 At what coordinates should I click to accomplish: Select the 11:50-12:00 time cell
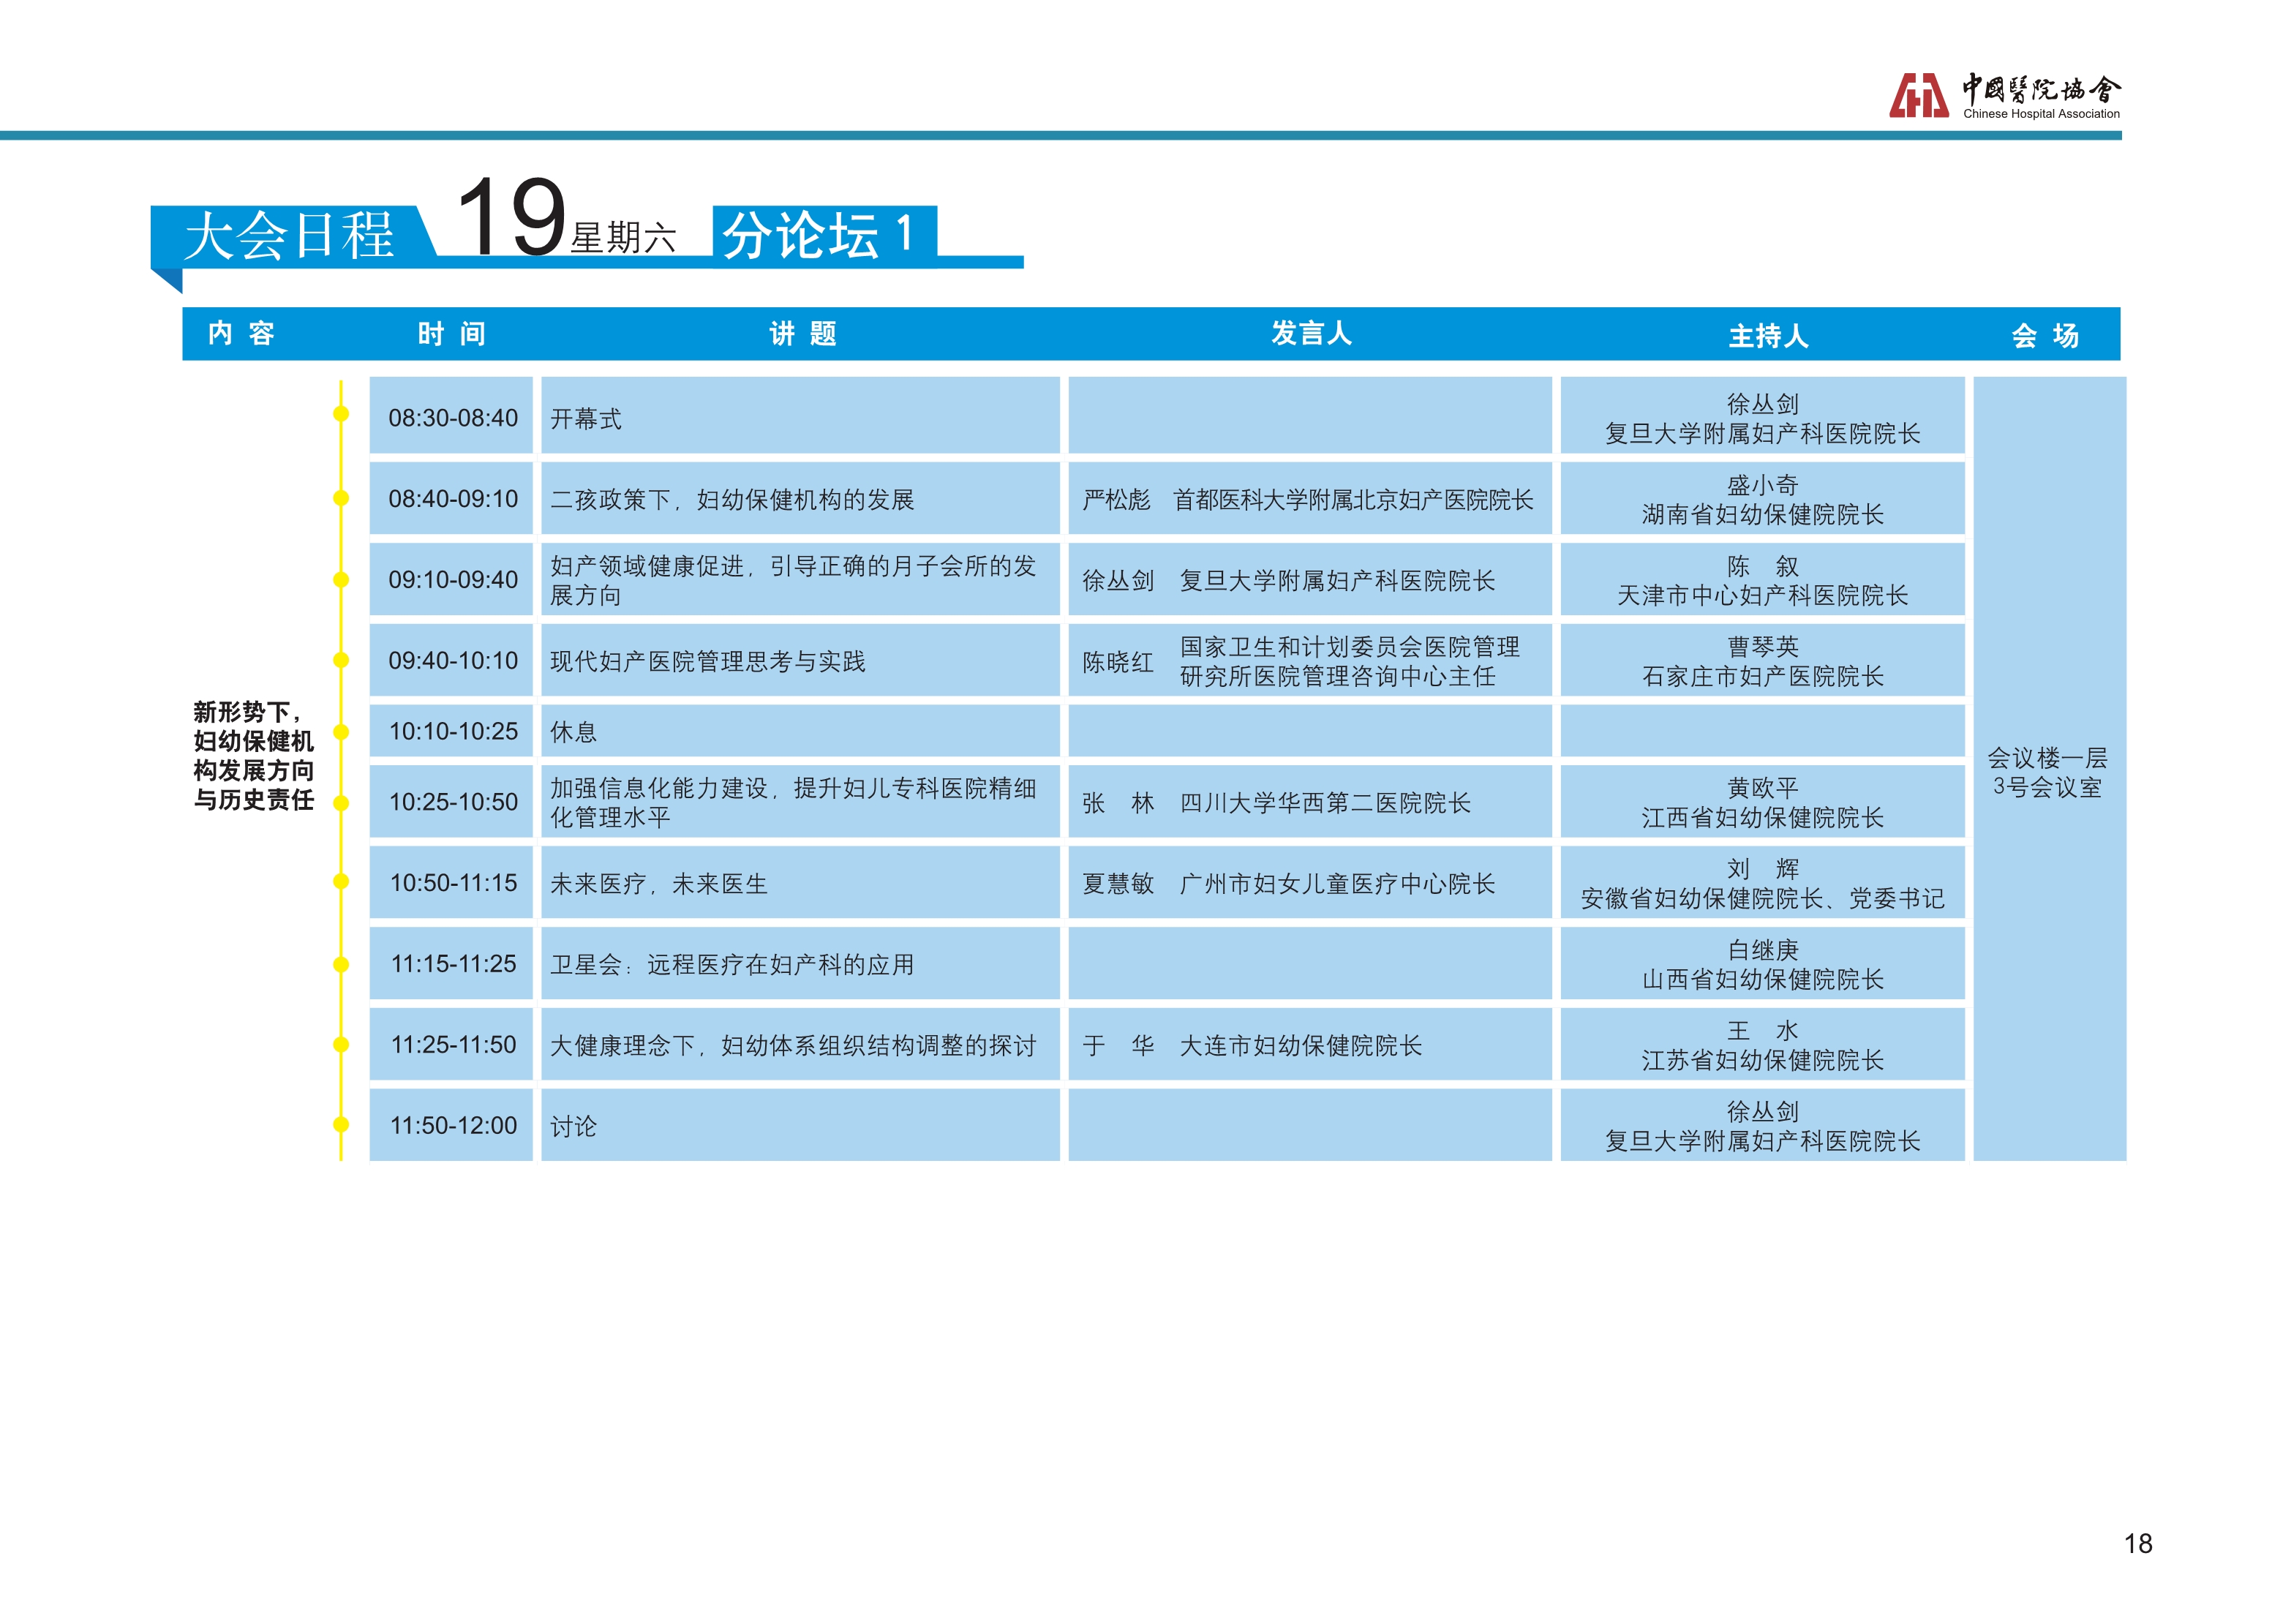(451, 1125)
